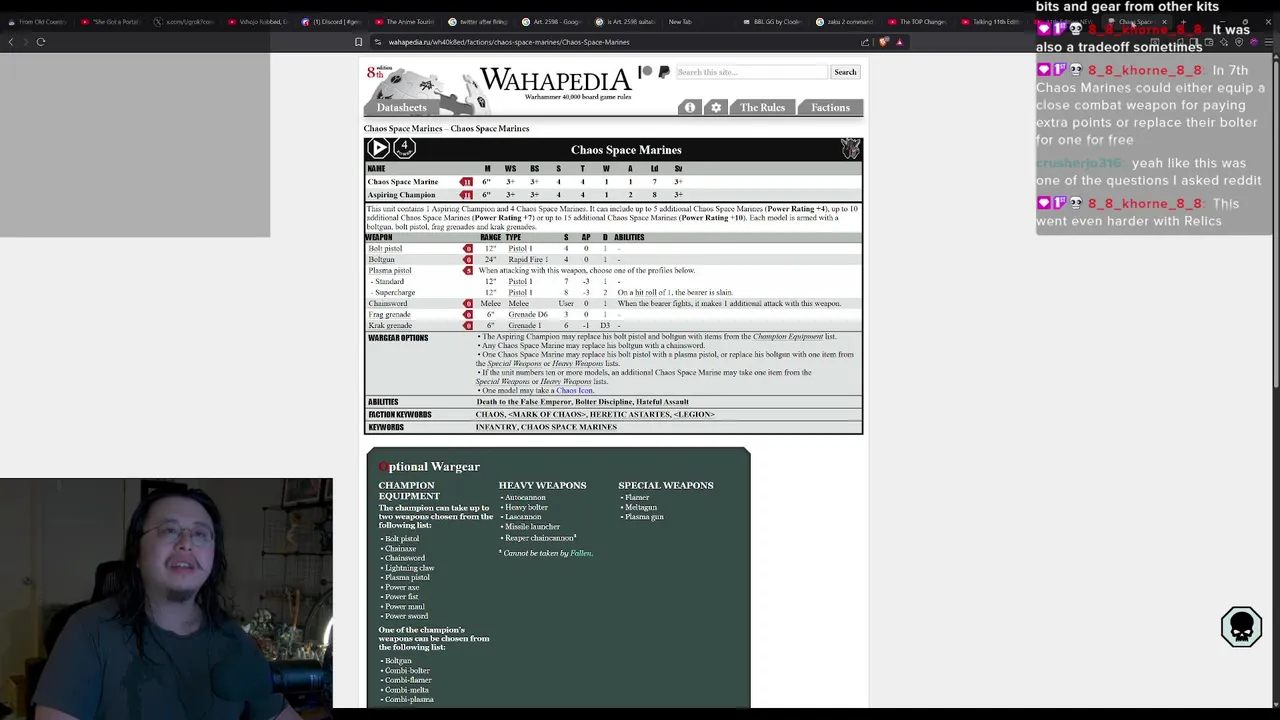The width and height of the screenshot is (1280, 720).
Task: Click the Wahapedia logo title
Action: tap(555, 80)
